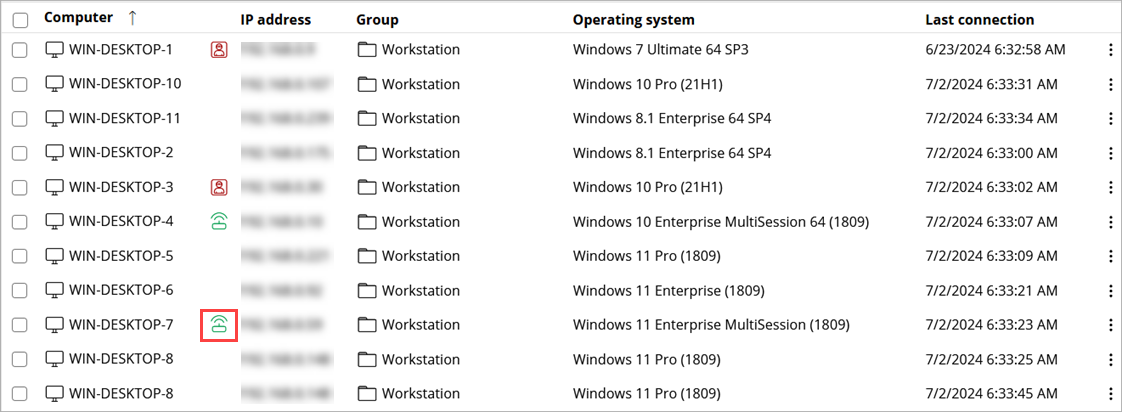Open the WIN-DESKTOP-5 computer name

click(x=121, y=256)
